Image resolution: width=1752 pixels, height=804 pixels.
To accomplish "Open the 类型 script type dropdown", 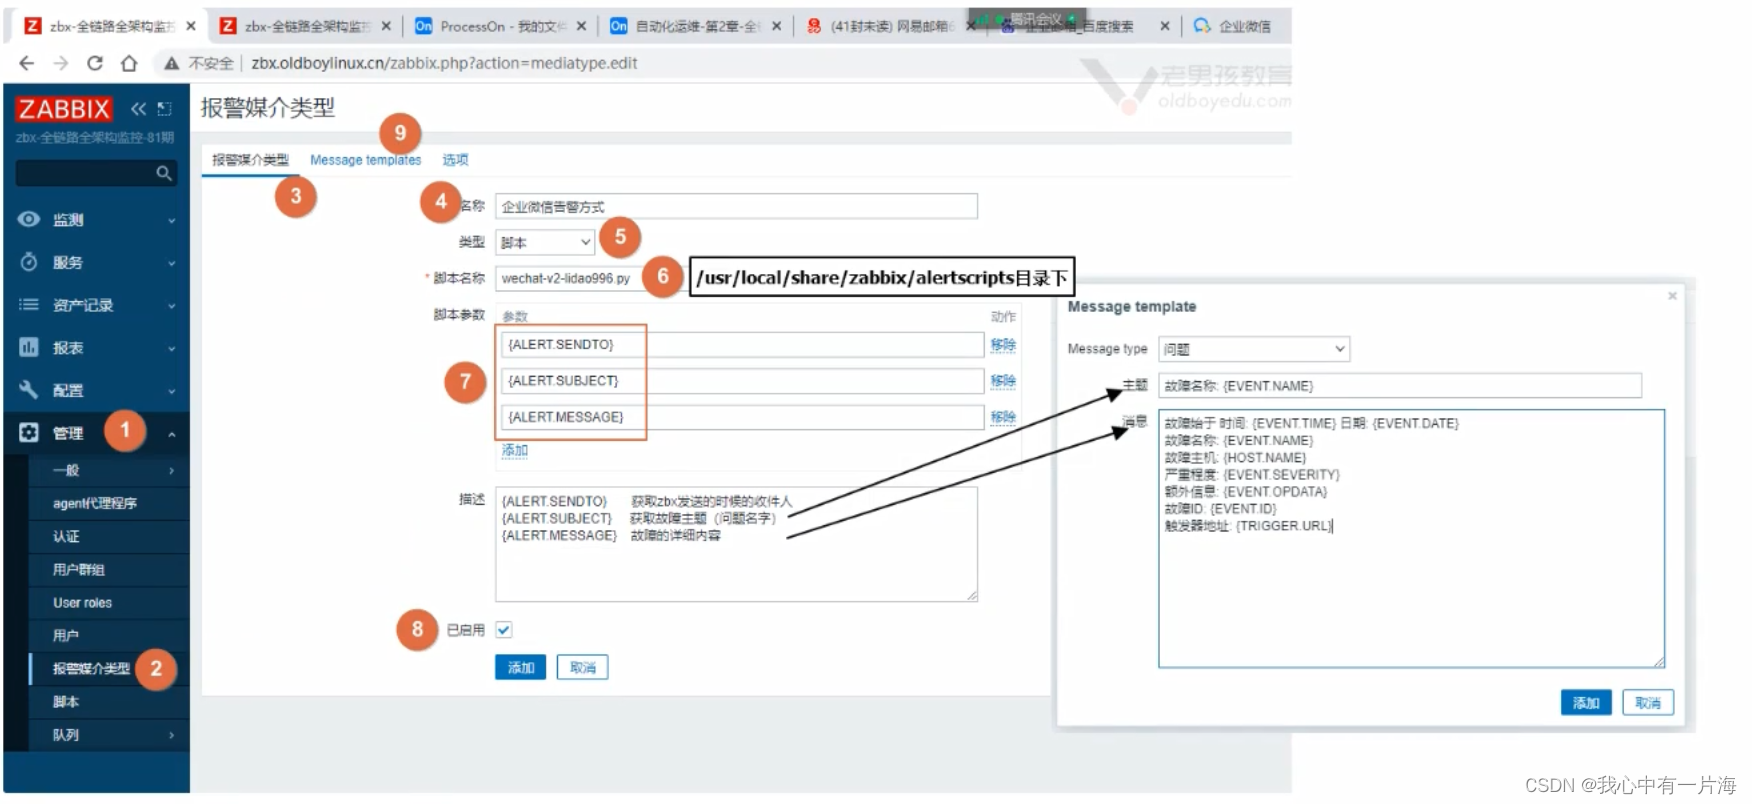I will click(545, 242).
